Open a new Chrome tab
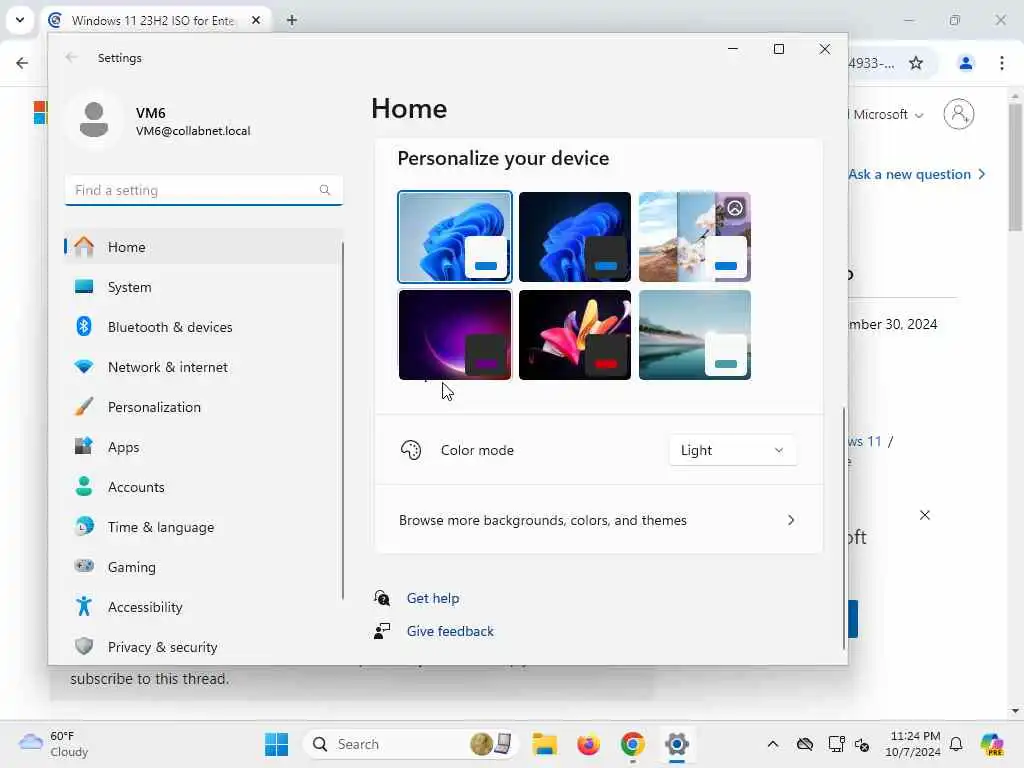 292,20
